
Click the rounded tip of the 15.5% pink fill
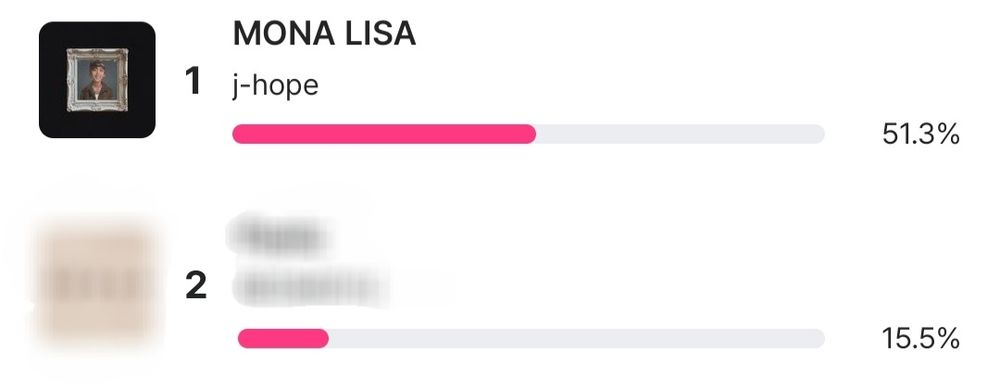pyautogui.click(x=321, y=338)
